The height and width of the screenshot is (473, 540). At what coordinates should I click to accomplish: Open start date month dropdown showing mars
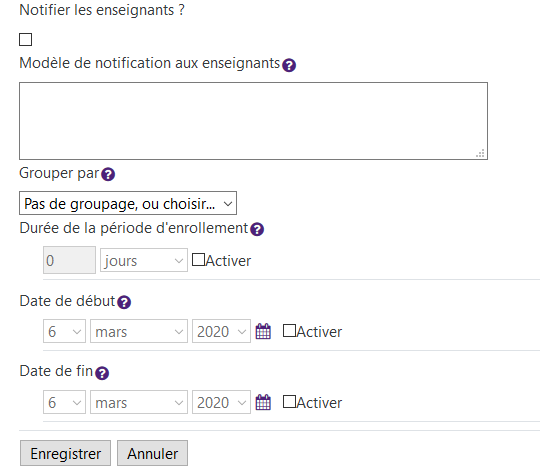coord(139,331)
